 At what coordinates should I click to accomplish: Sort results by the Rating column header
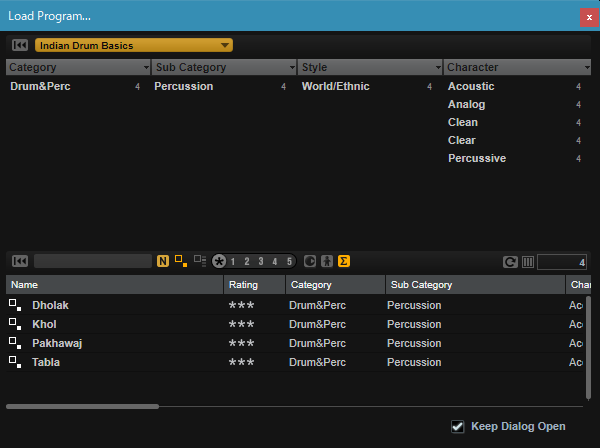[254, 285]
